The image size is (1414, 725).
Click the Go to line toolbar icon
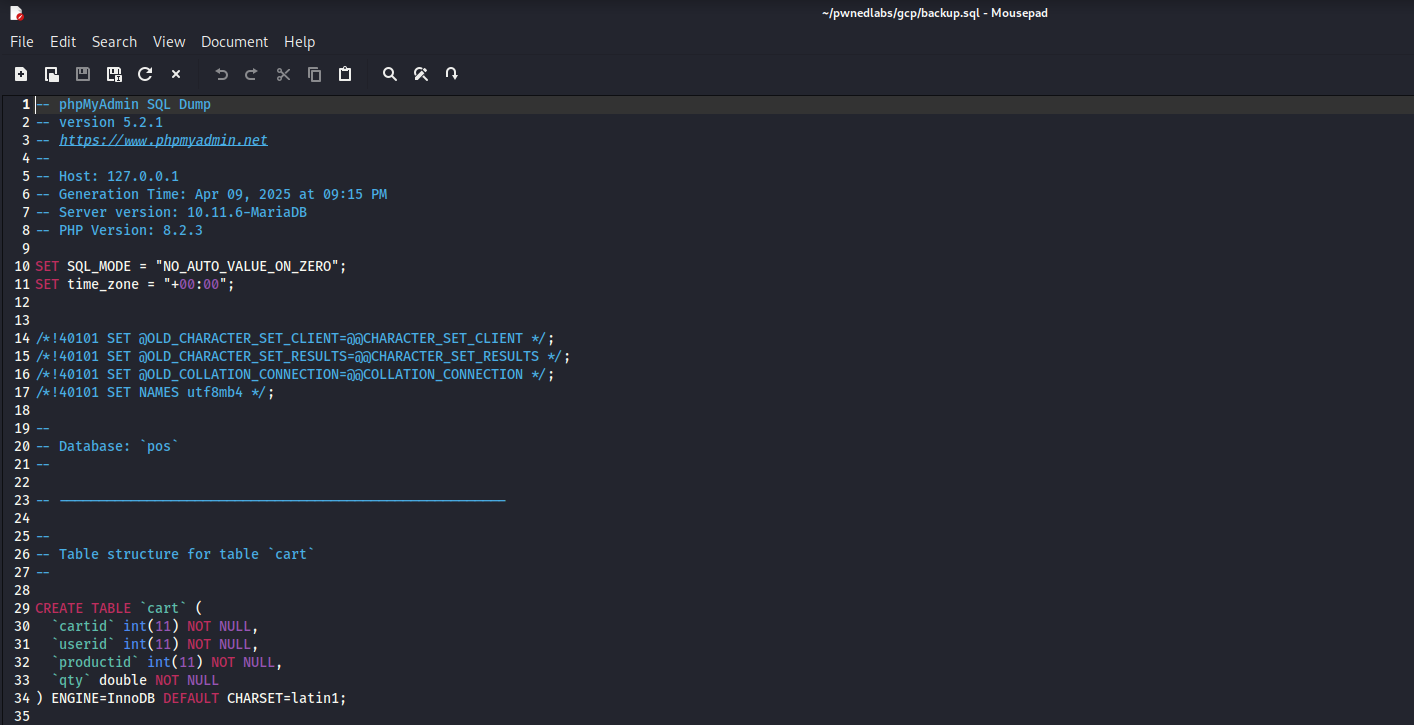coord(452,74)
